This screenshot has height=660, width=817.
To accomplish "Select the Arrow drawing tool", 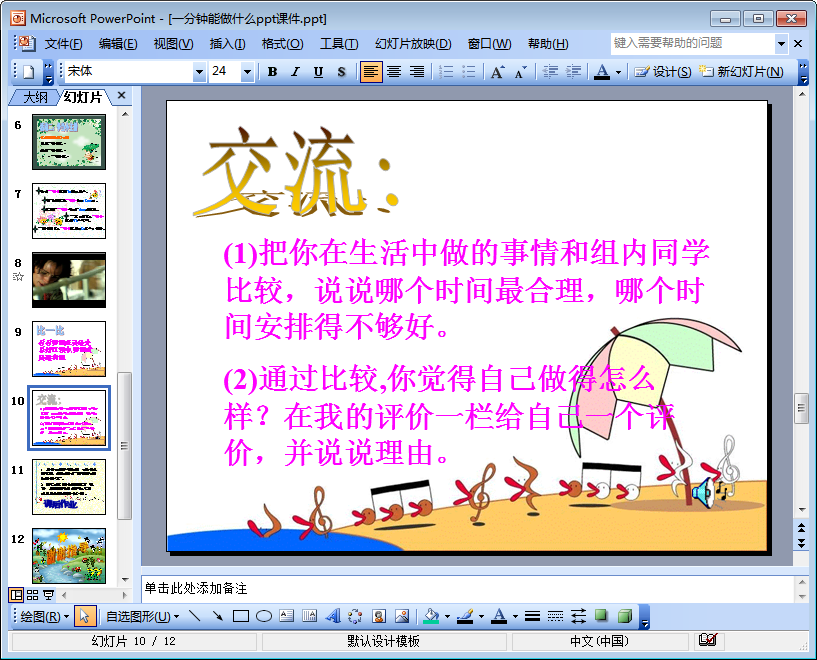I will (217, 617).
